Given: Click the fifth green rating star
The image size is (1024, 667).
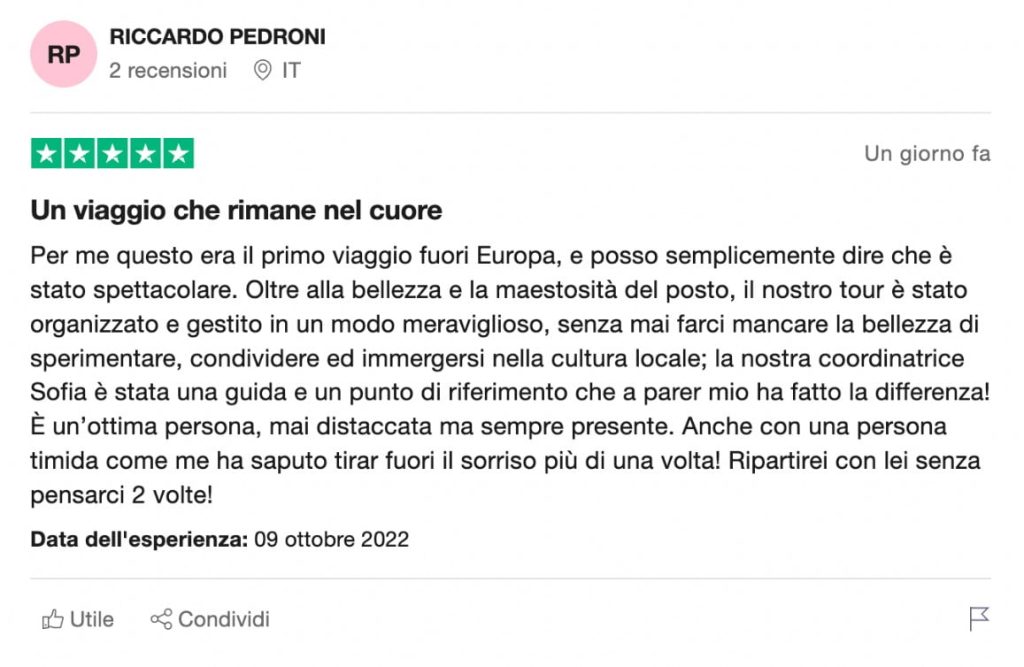Looking at the screenshot, I should coord(178,154).
